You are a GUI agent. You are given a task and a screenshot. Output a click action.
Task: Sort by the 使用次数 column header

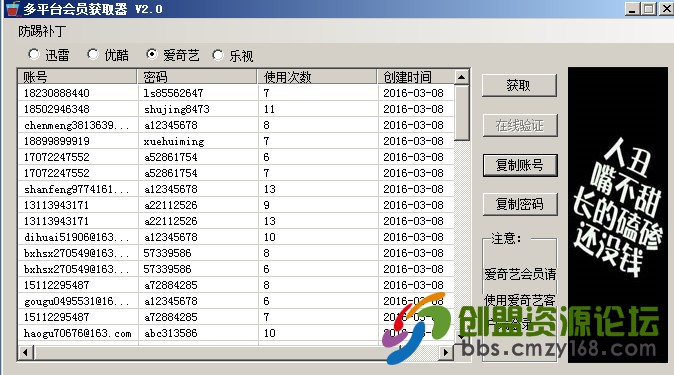click(317, 77)
